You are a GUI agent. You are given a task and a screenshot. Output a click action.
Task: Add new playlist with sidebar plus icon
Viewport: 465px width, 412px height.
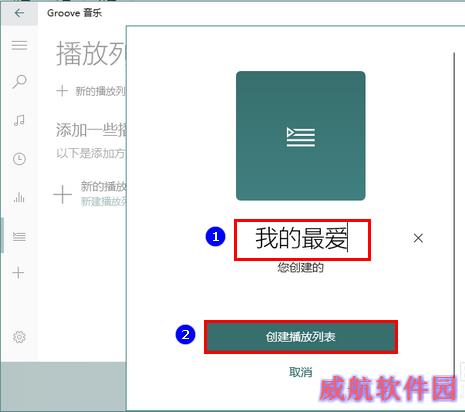[x=18, y=273]
